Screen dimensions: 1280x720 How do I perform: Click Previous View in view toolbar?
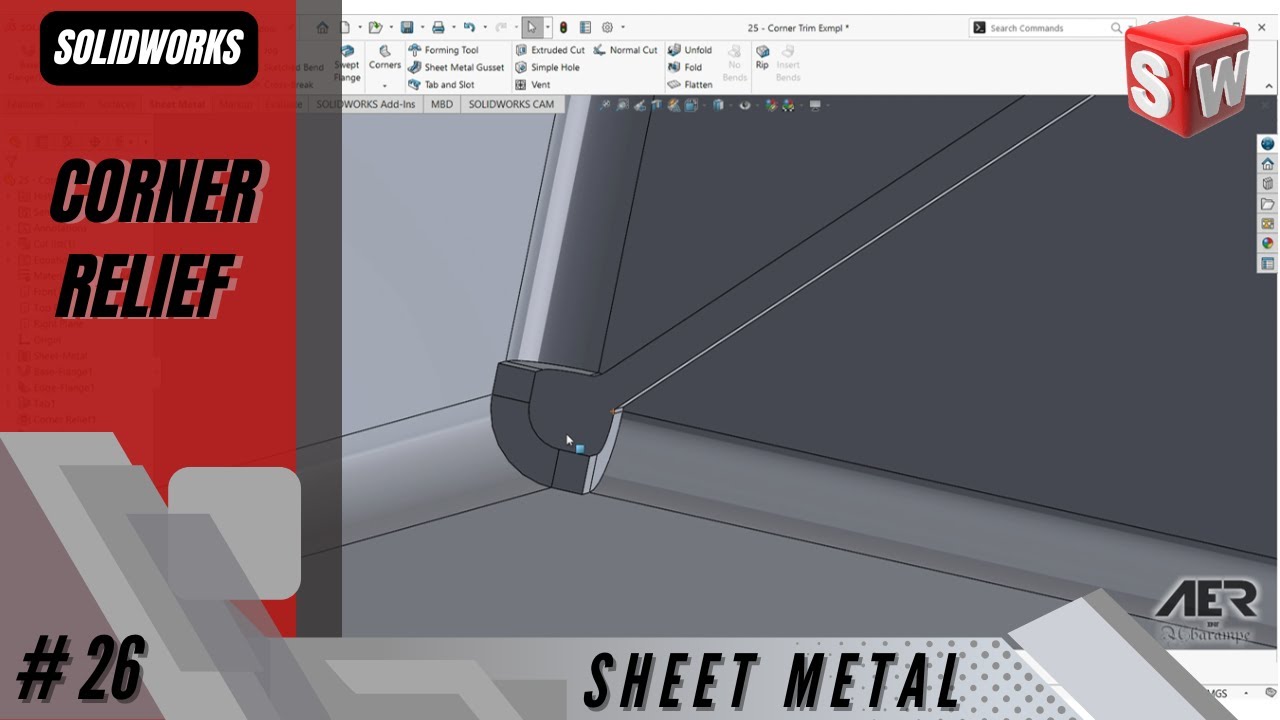click(x=640, y=105)
